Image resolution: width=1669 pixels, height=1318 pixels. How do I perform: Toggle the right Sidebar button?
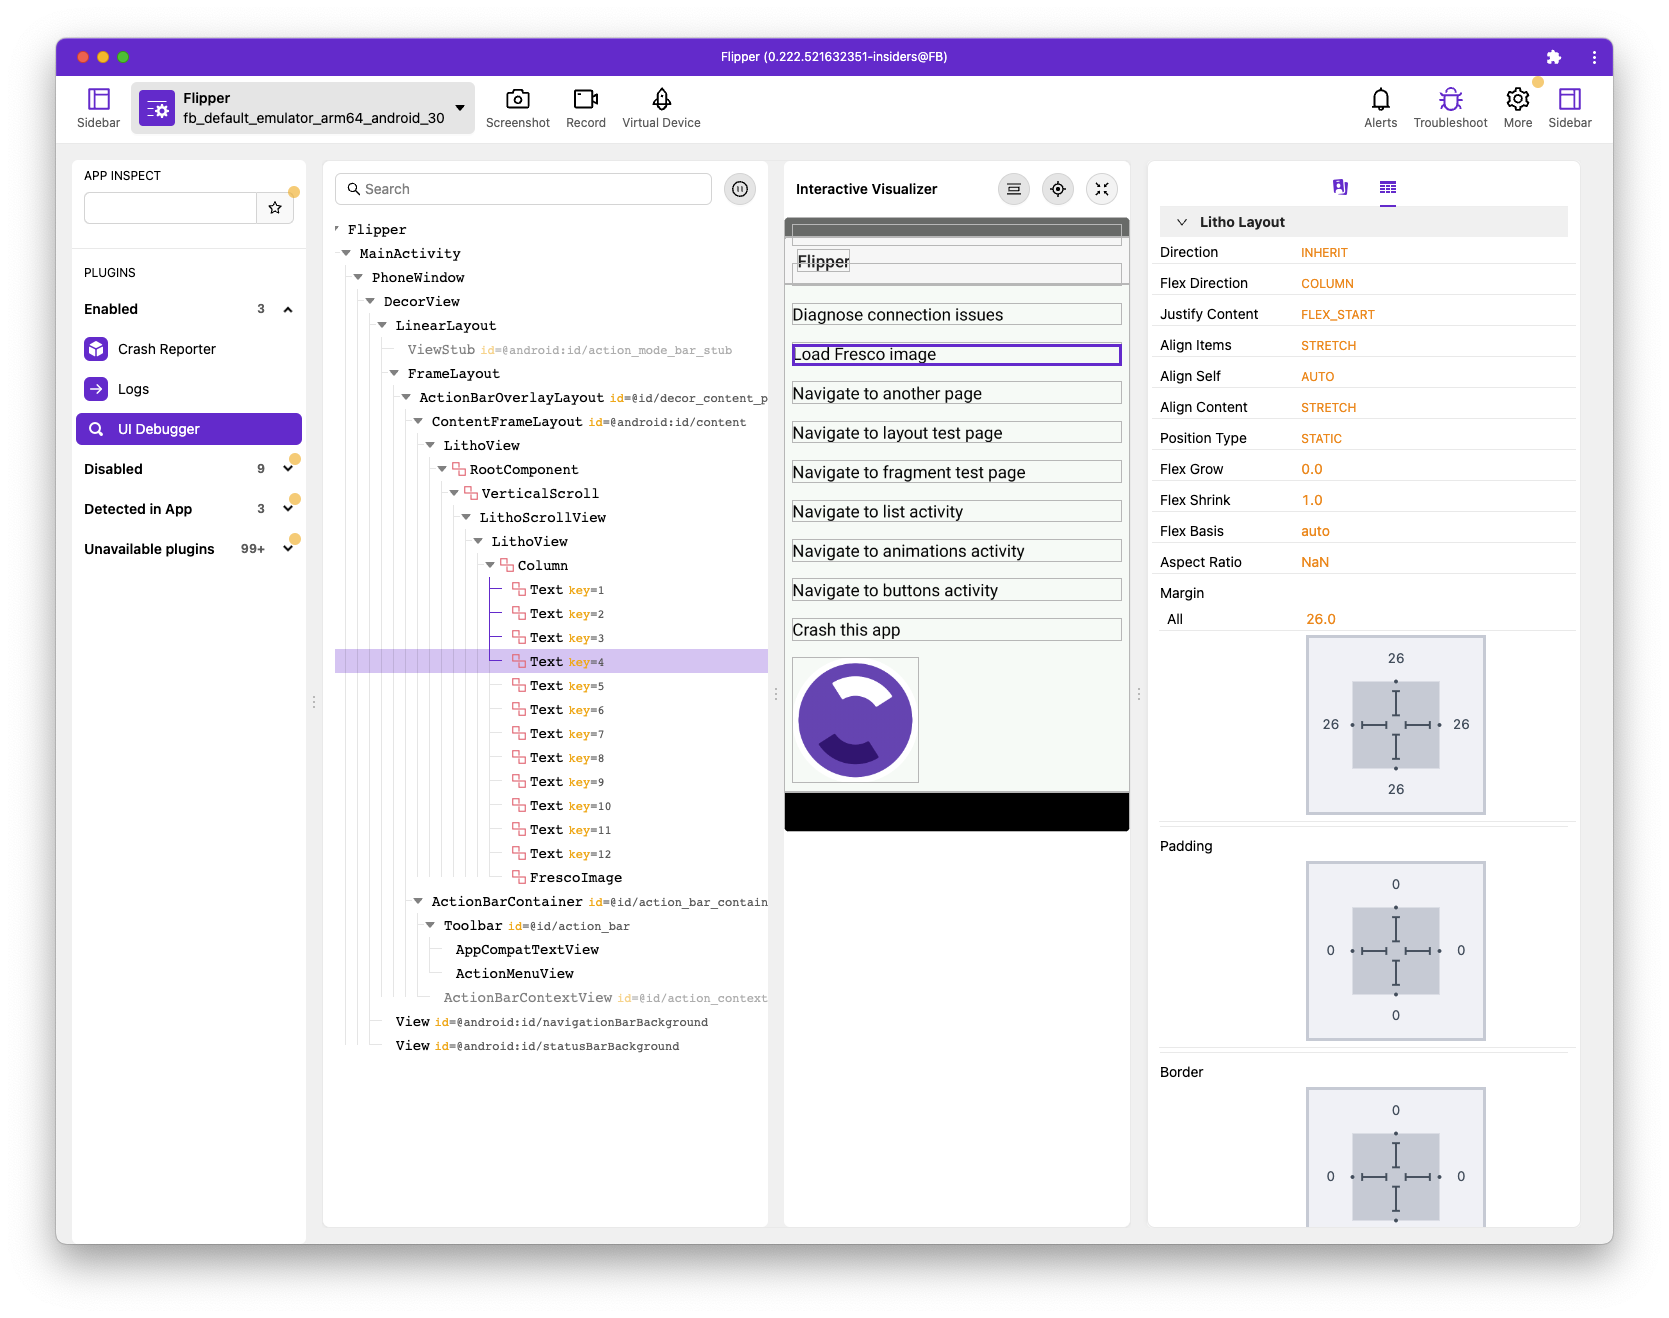click(1570, 108)
